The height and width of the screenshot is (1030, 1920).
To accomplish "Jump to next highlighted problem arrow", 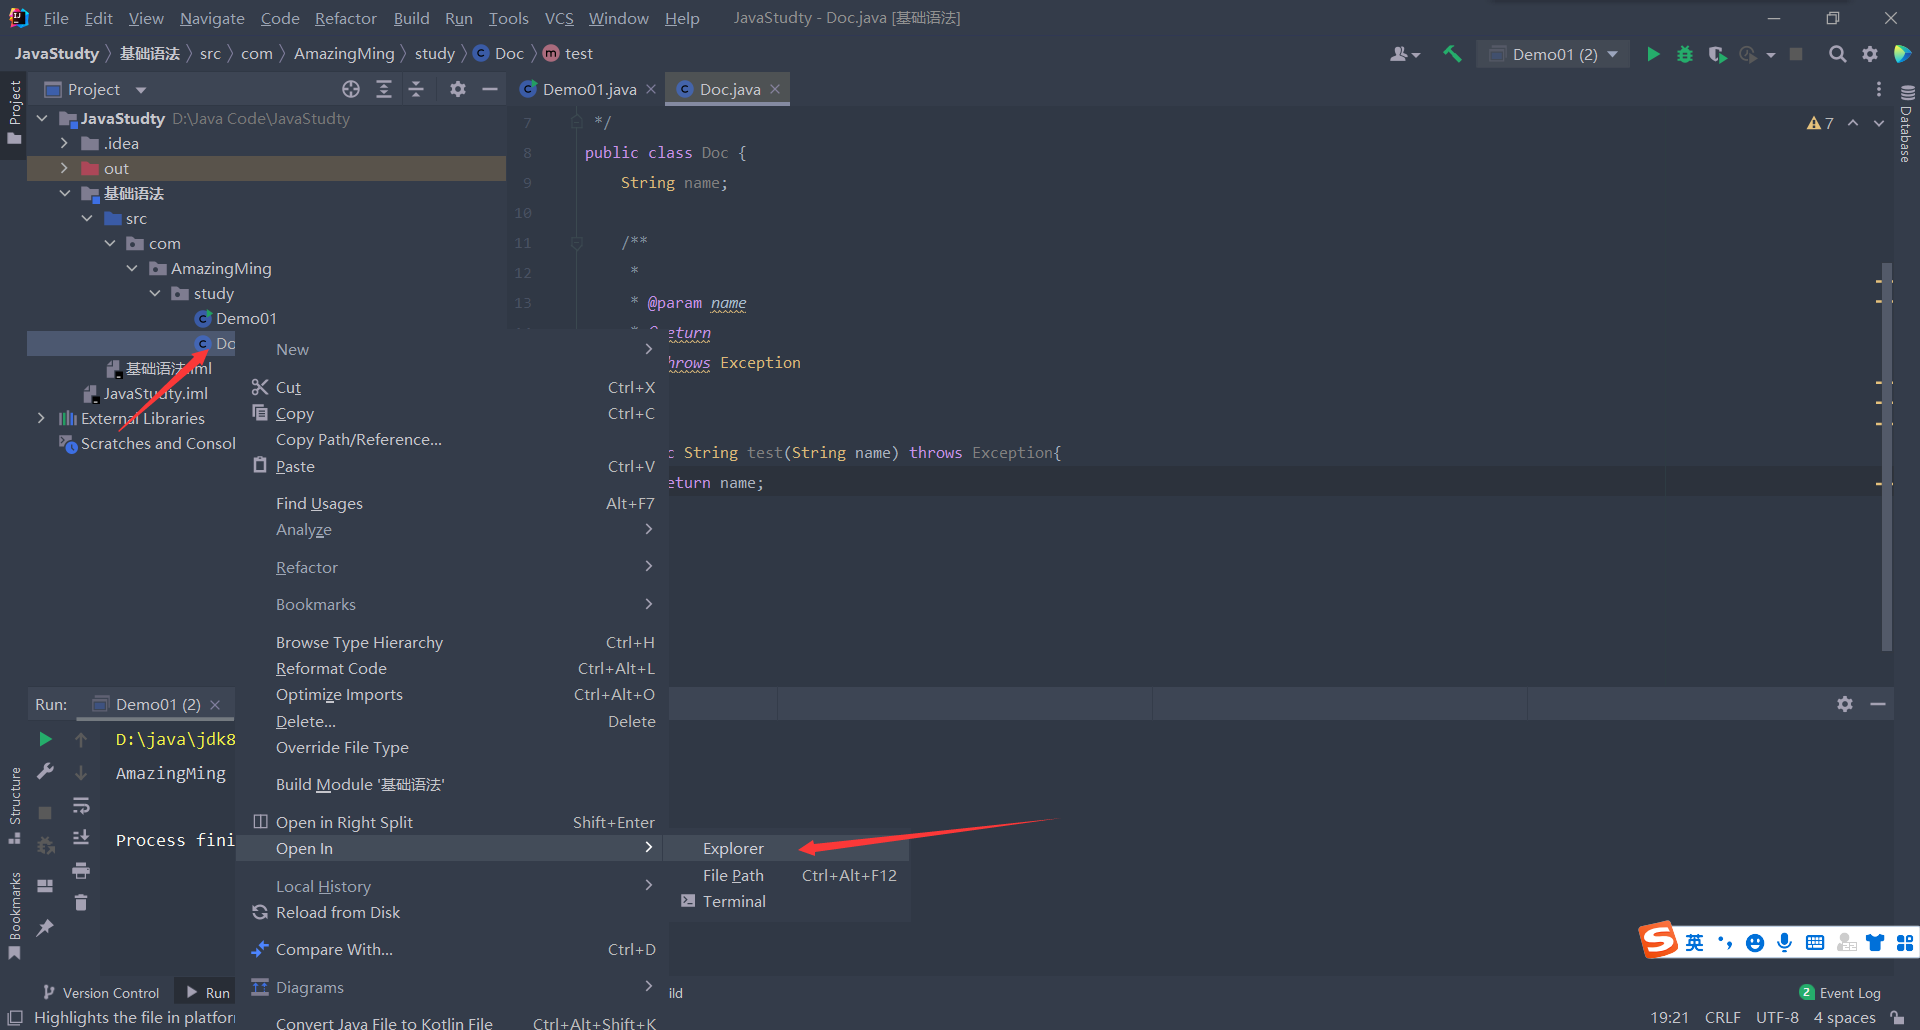I will point(1879,123).
